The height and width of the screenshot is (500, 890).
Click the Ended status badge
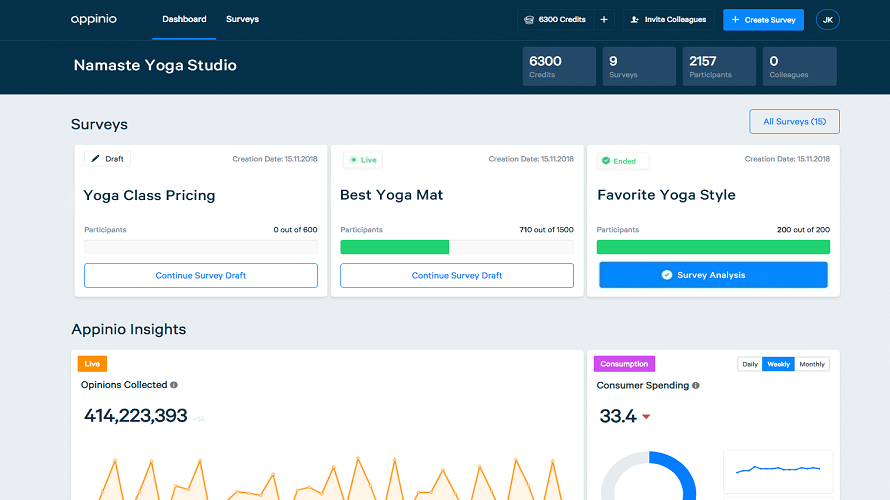[623, 161]
